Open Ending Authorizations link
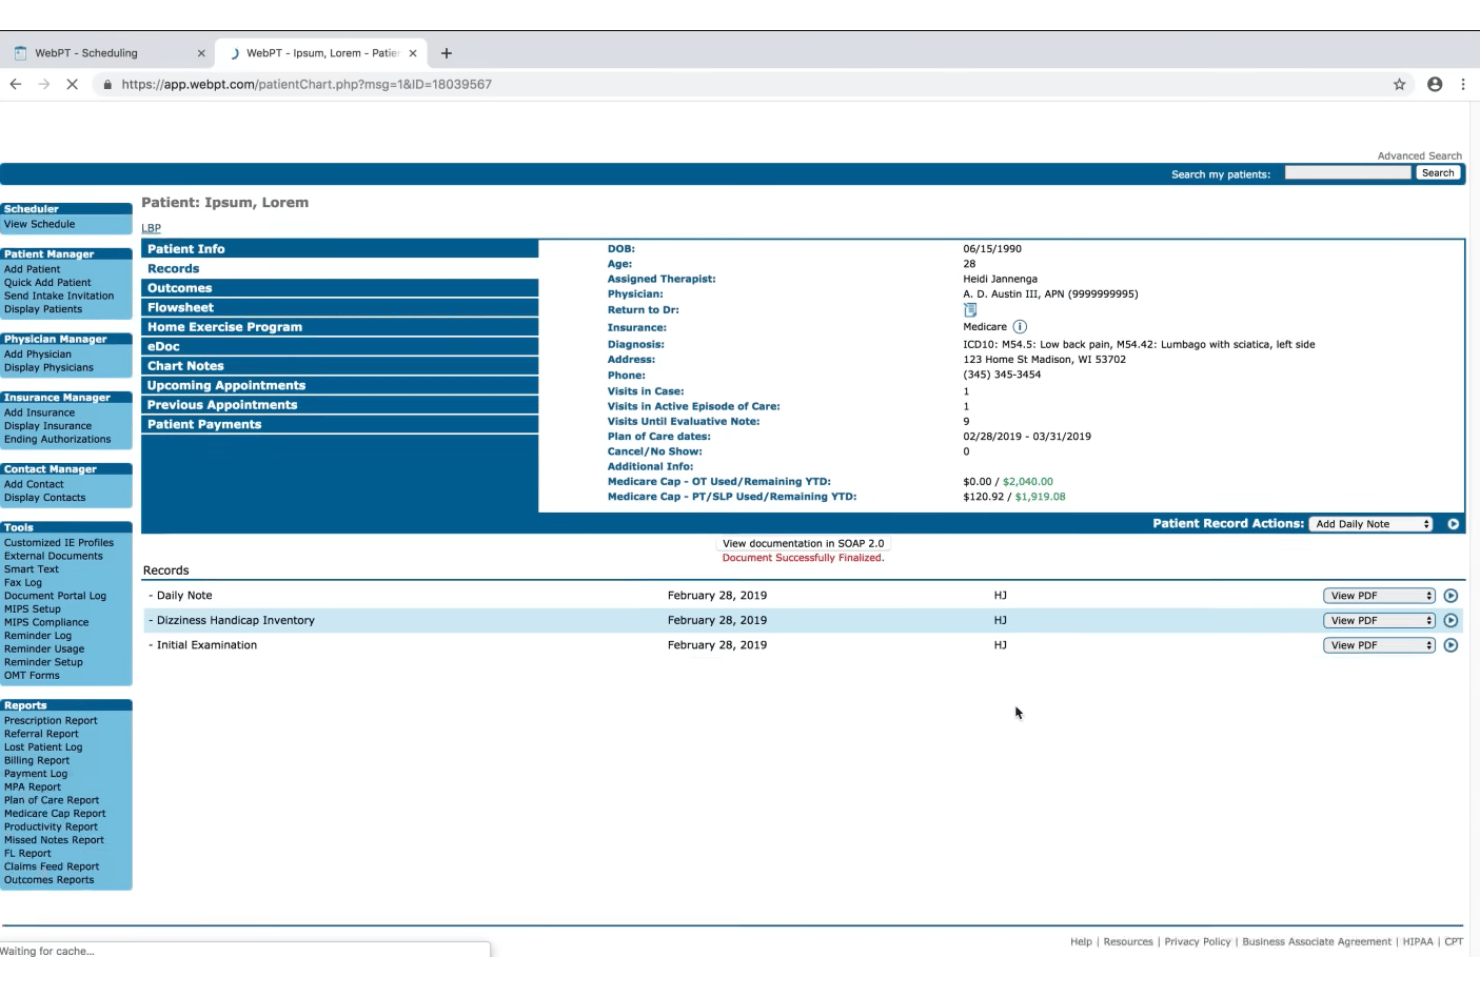 [x=57, y=440]
